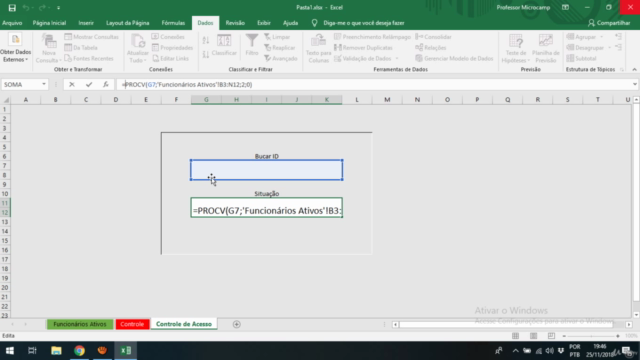
Task: Click the Bucar ID input cell
Action: point(267,170)
